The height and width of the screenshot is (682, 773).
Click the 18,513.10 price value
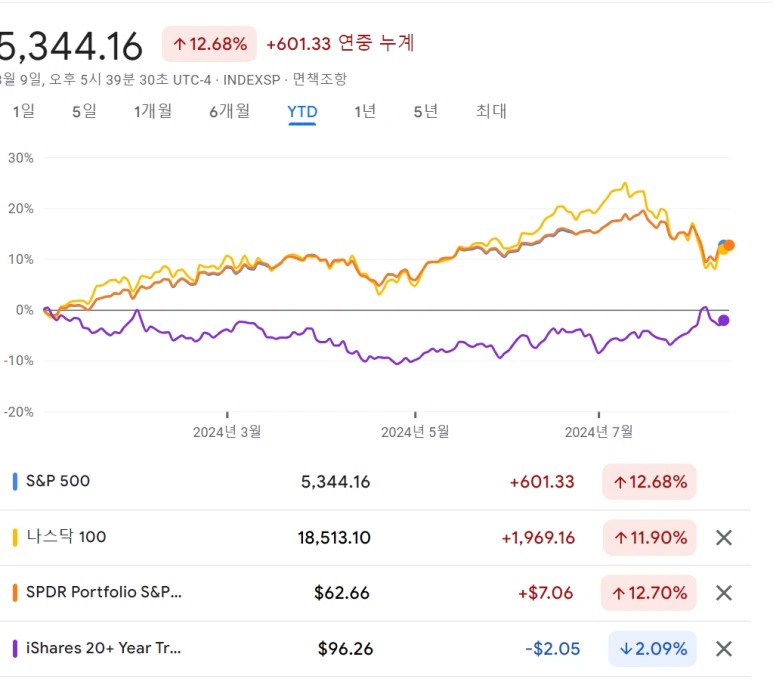(x=334, y=538)
